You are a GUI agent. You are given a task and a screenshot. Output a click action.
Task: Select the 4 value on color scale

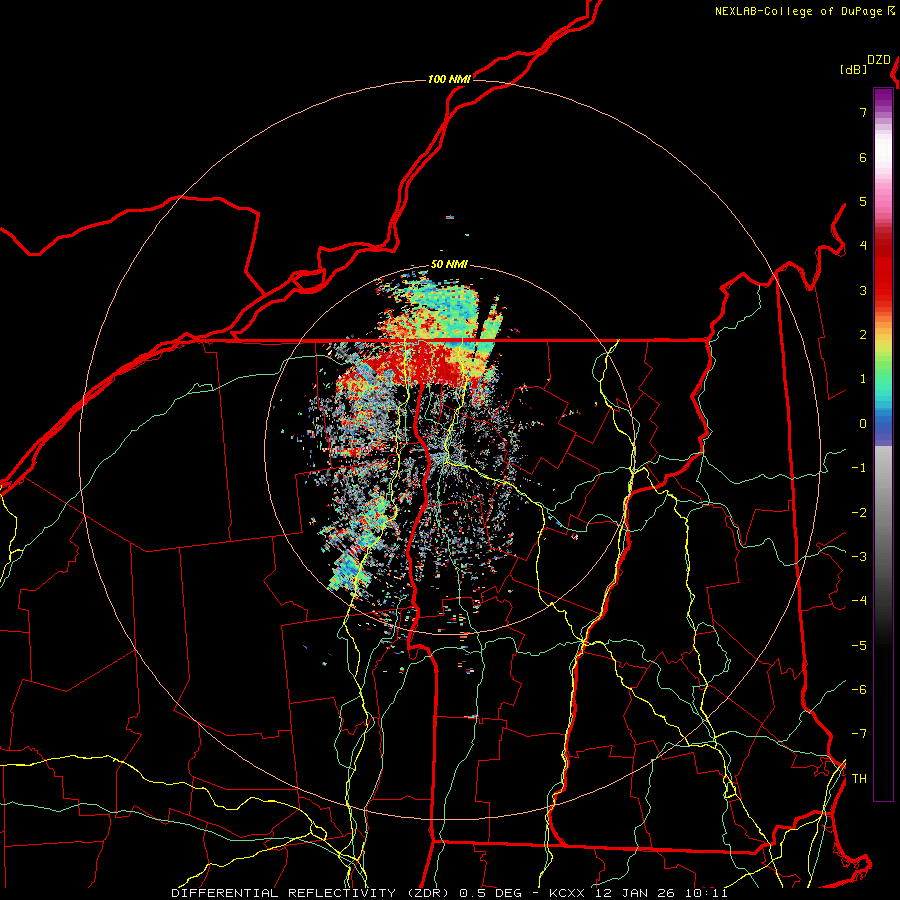tap(863, 246)
